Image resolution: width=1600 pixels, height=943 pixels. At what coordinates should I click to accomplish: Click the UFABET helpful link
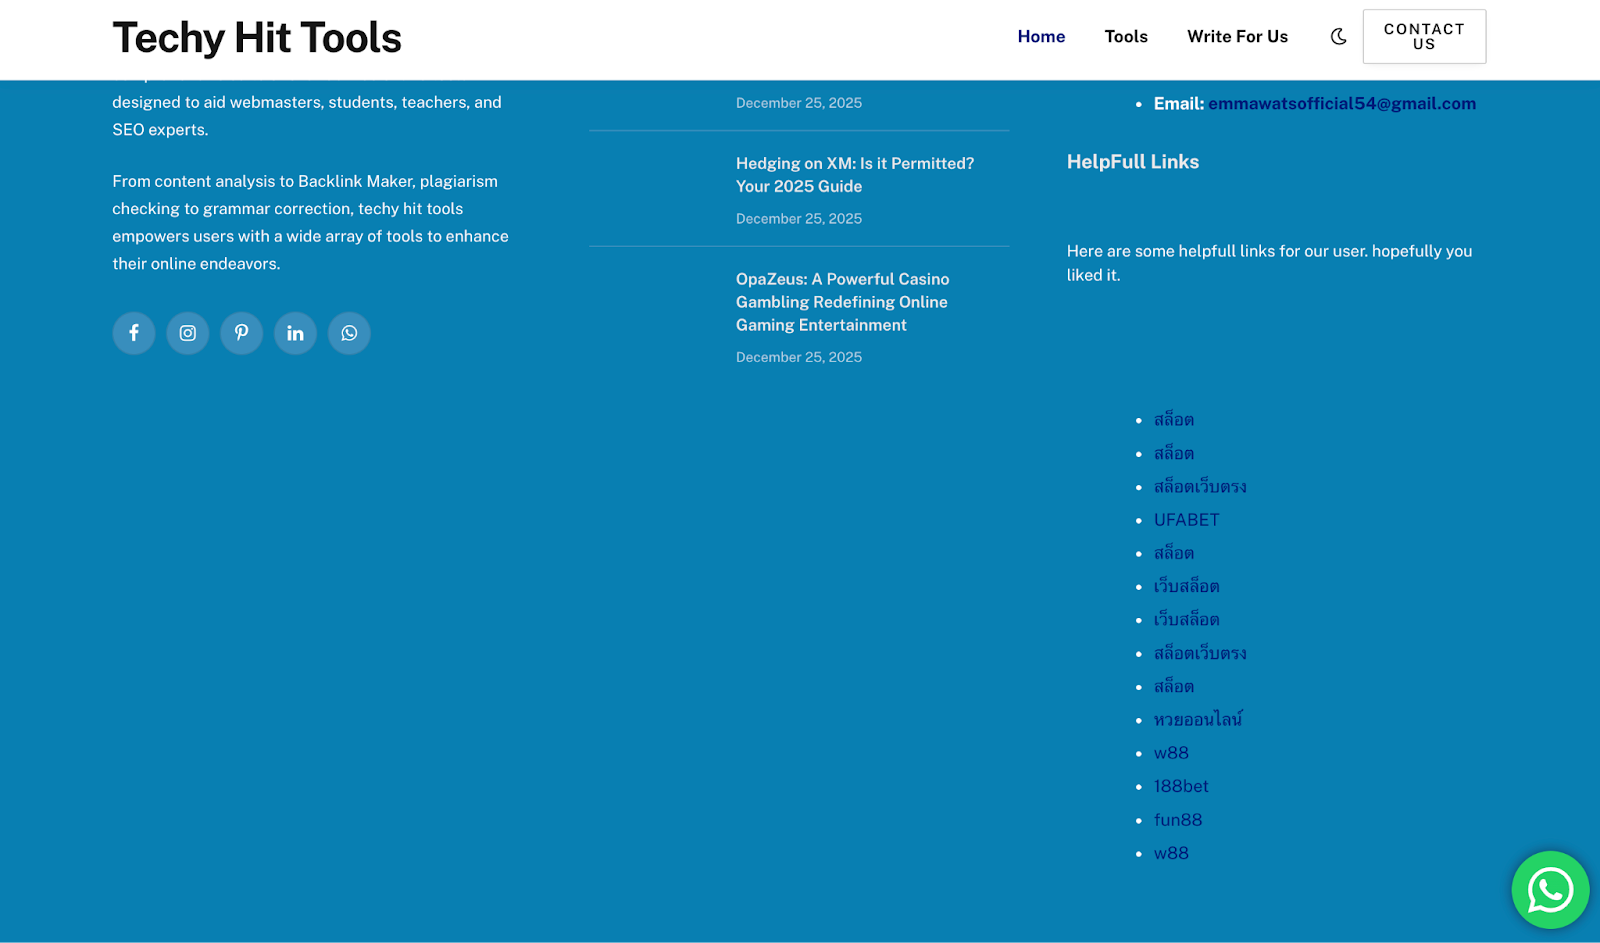coord(1186,520)
